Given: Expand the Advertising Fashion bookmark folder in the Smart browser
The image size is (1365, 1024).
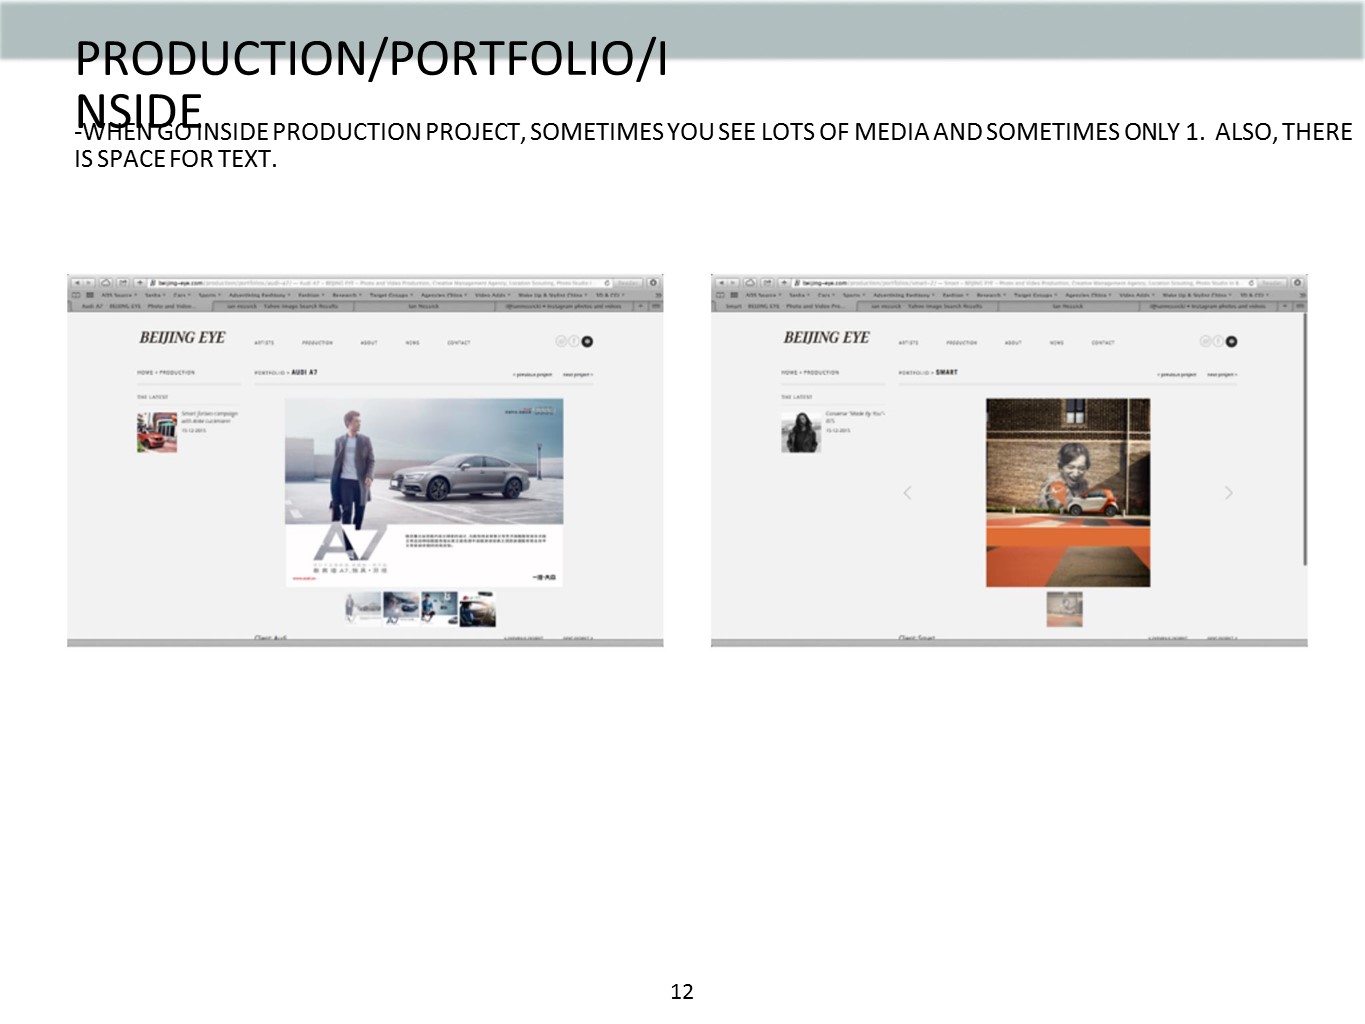Looking at the screenshot, I should click(904, 295).
